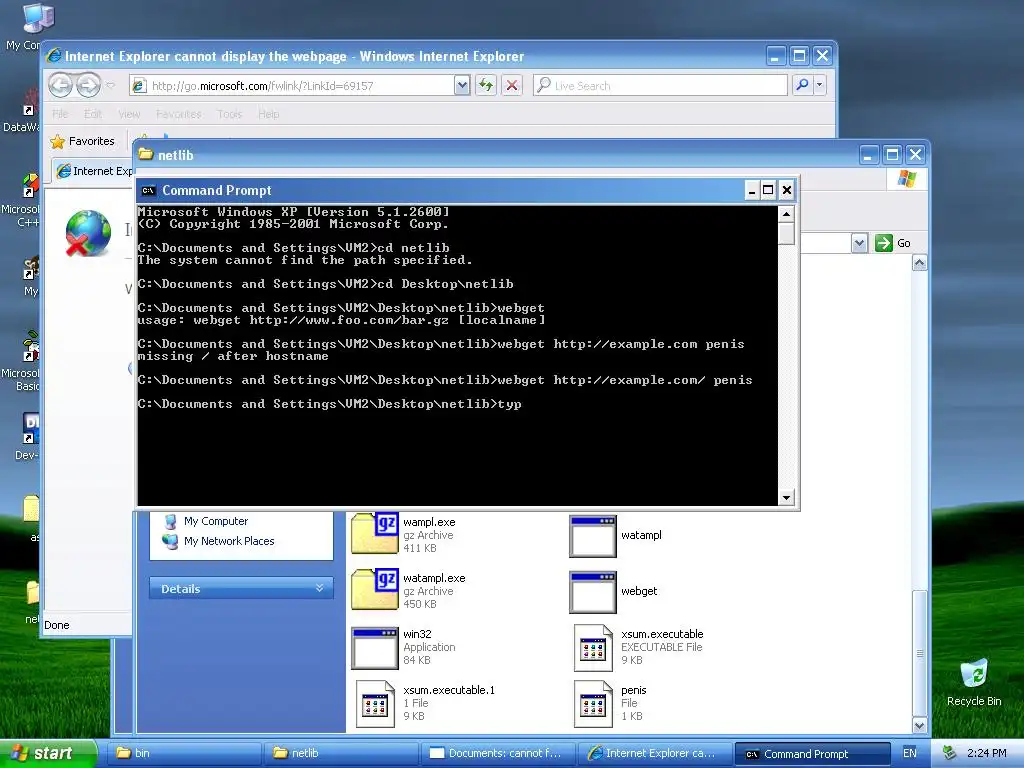Image resolution: width=1024 pixels, height=768 pixels.
Task: Go back in Internet Explorer
Action: pyautogui.click(x=60, y=85)
